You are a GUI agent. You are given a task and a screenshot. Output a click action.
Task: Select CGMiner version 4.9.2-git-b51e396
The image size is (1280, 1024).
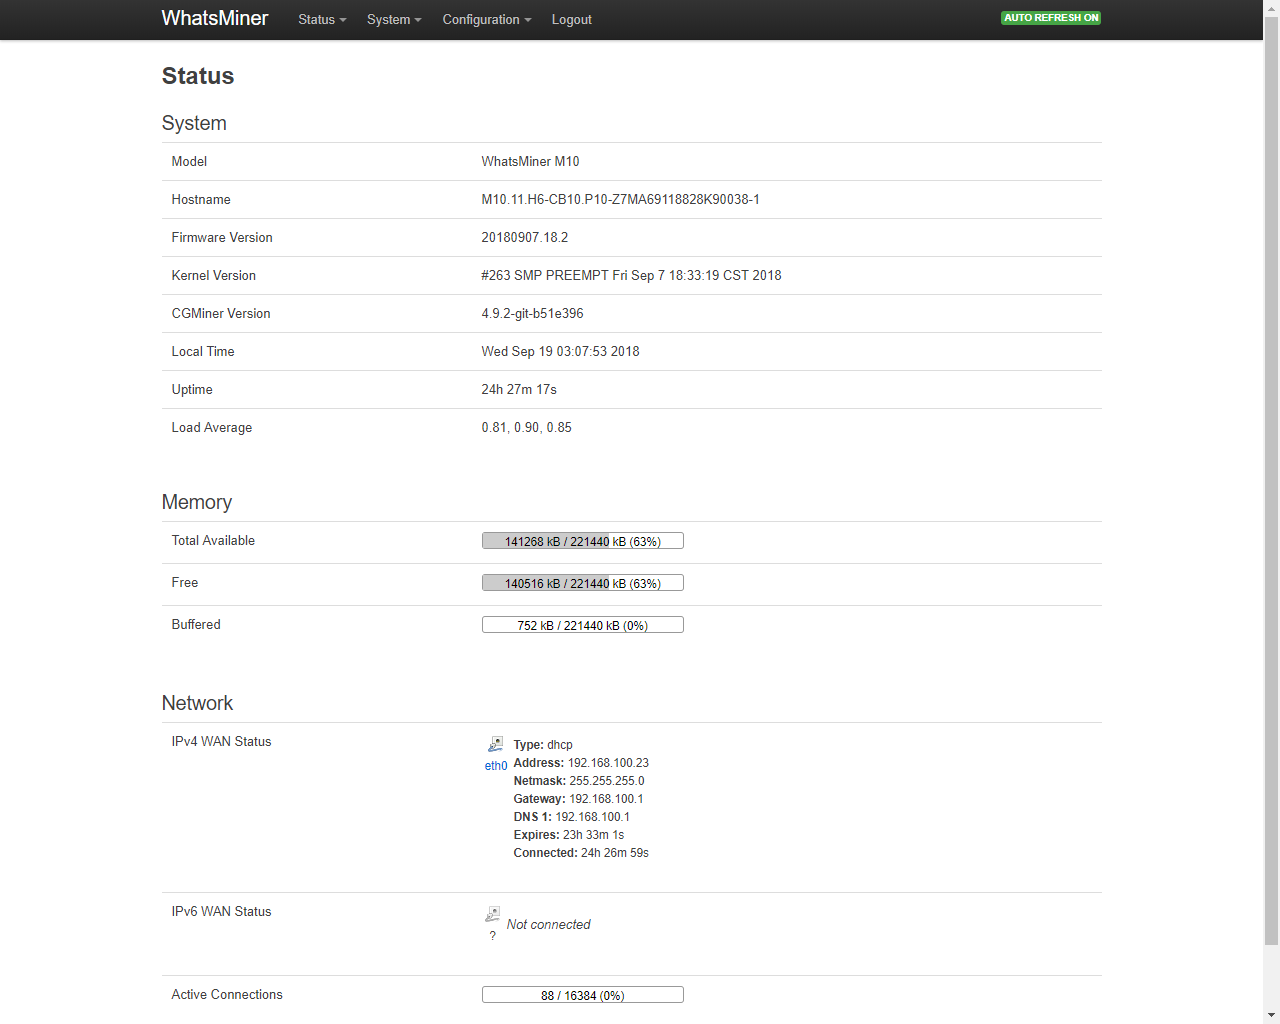[532, 314]
